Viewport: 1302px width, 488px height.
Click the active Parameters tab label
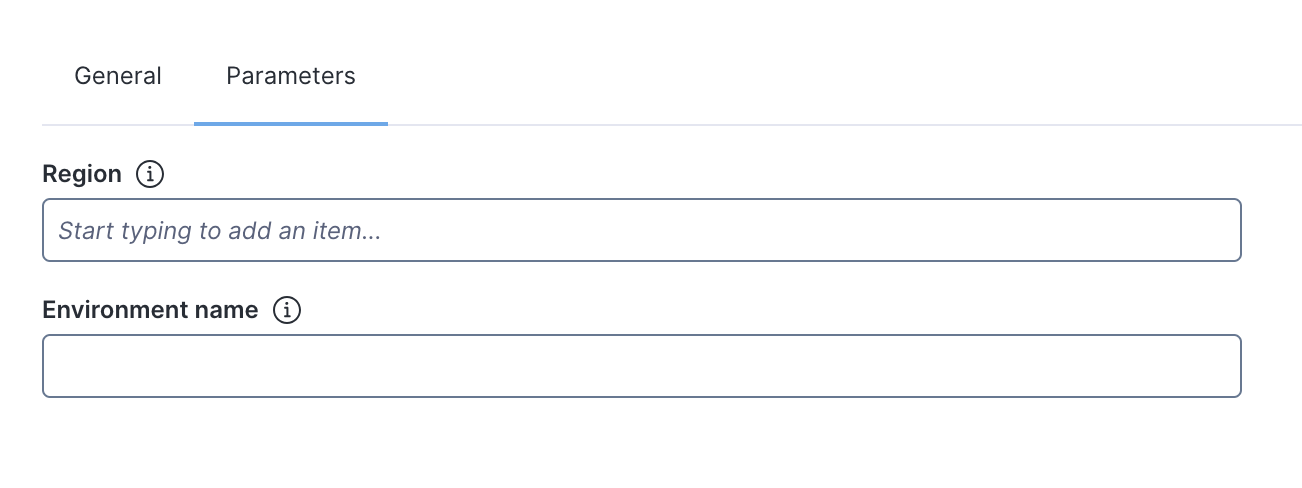(290, 76)
